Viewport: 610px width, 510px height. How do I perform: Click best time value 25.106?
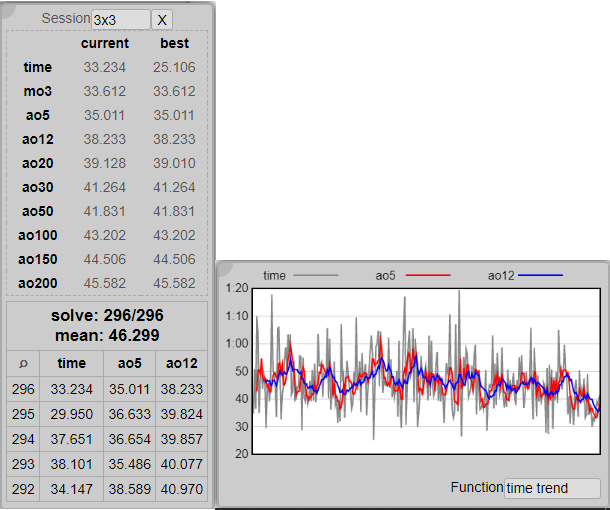[x=174, y=67]
